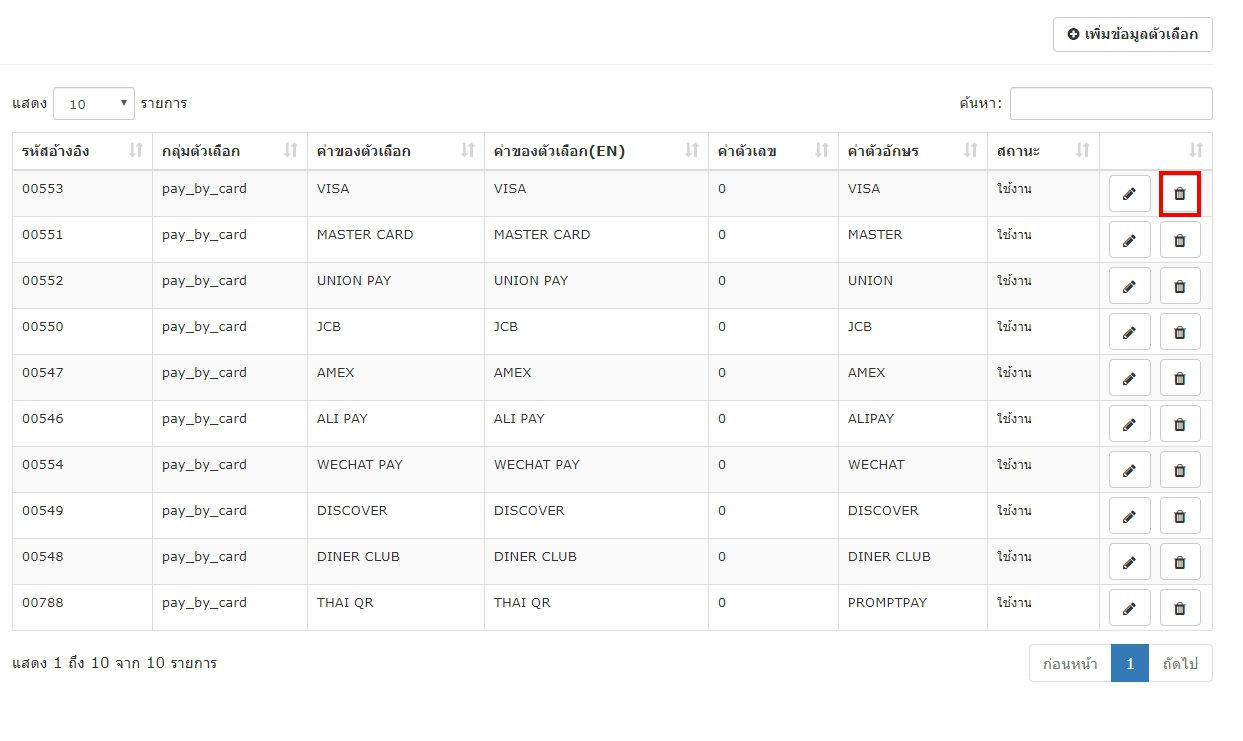Delete the VISA row using trash icon
The width and height of the screenshot is (1243, 741).
(1180, 194)
